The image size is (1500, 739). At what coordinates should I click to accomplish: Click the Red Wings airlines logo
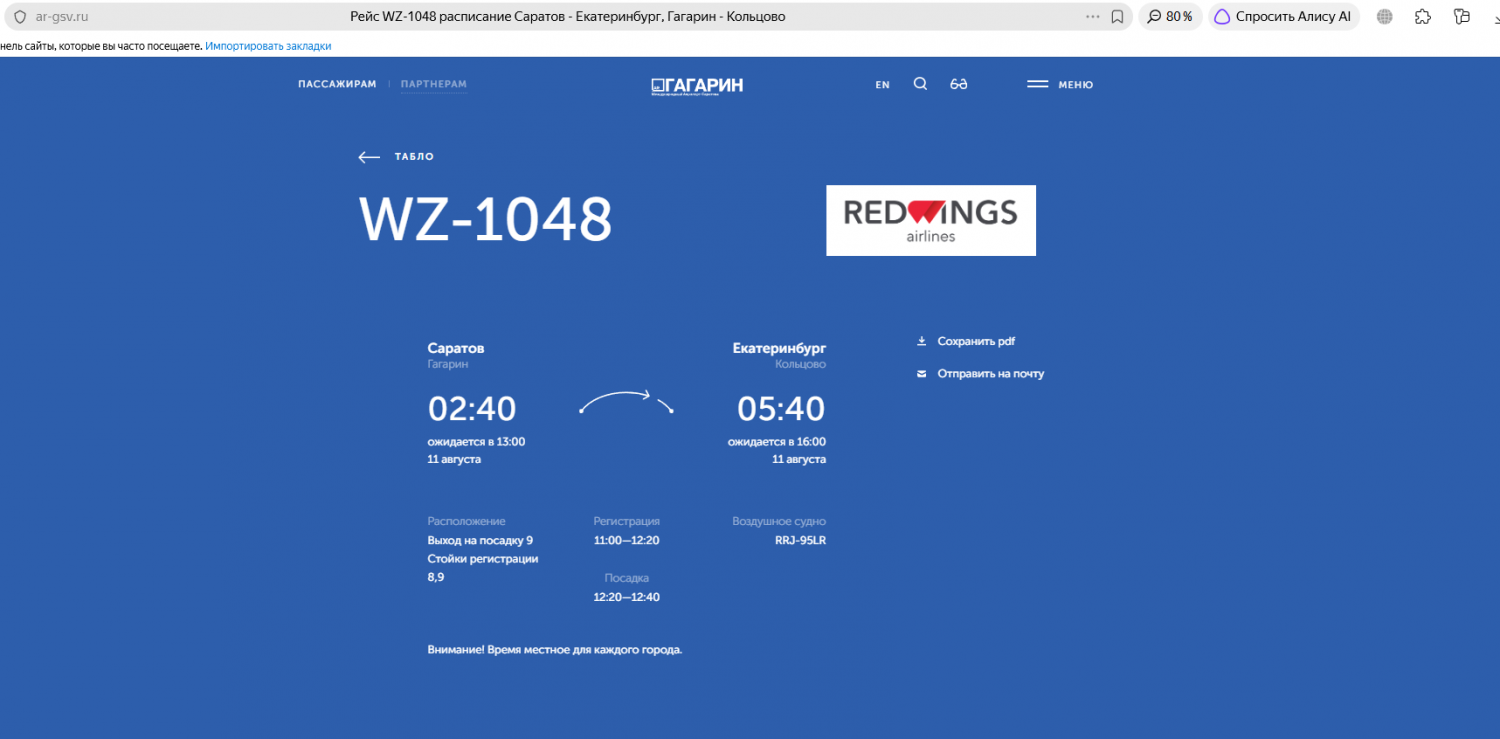931,220
